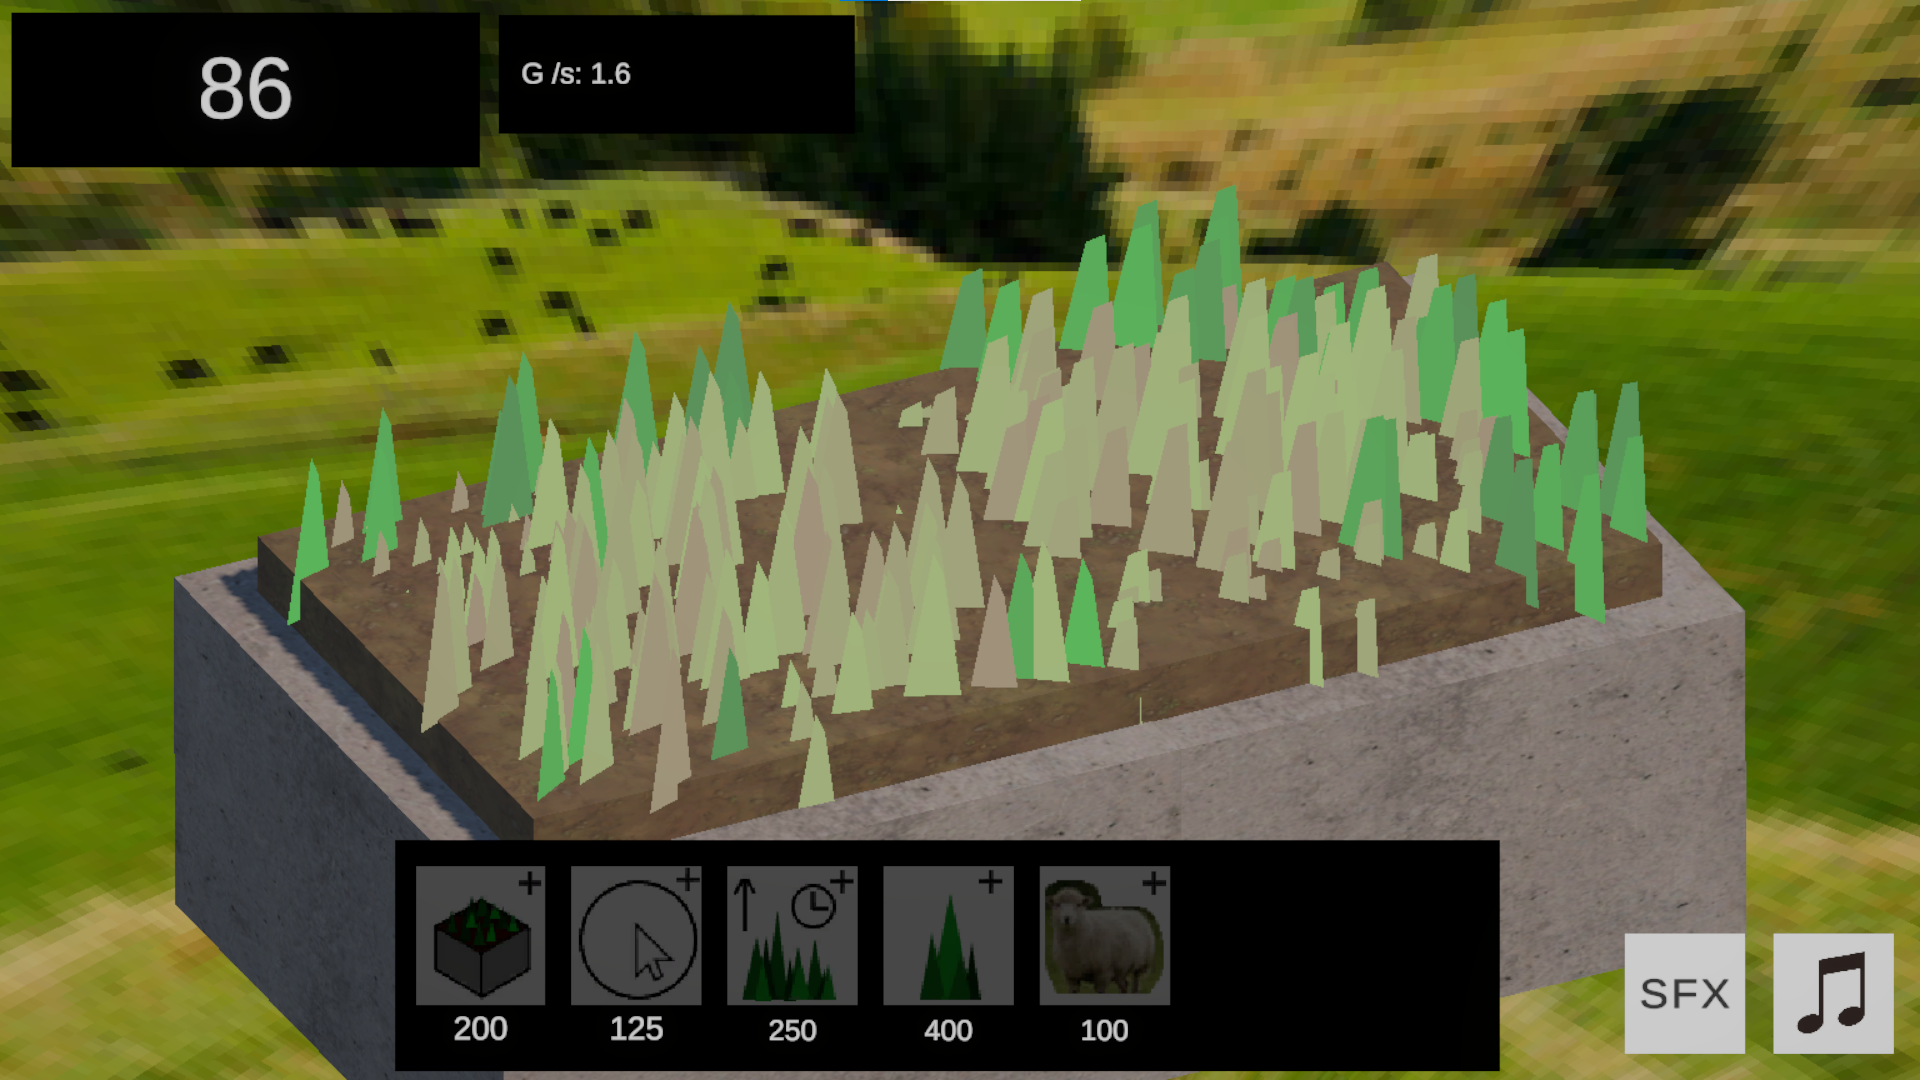Click the 100 cost under the sheep
Screen dimensions: 1920x1080
pos(1104,1030)
